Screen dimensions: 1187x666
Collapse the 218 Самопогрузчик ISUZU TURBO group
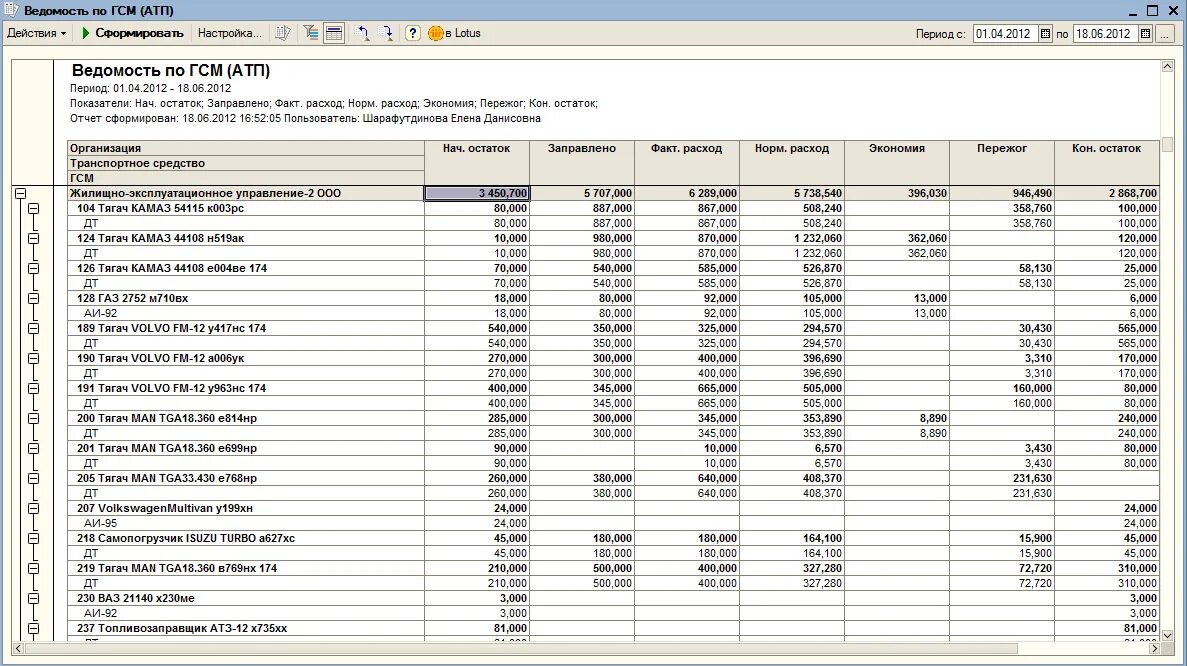33,538
